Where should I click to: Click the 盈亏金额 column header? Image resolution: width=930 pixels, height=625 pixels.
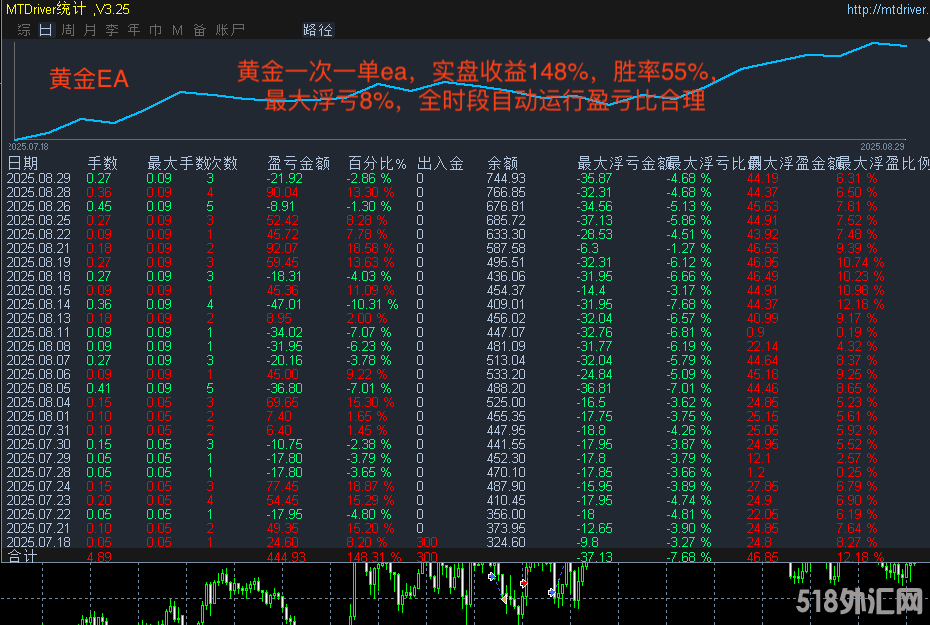tap(299, 163)
